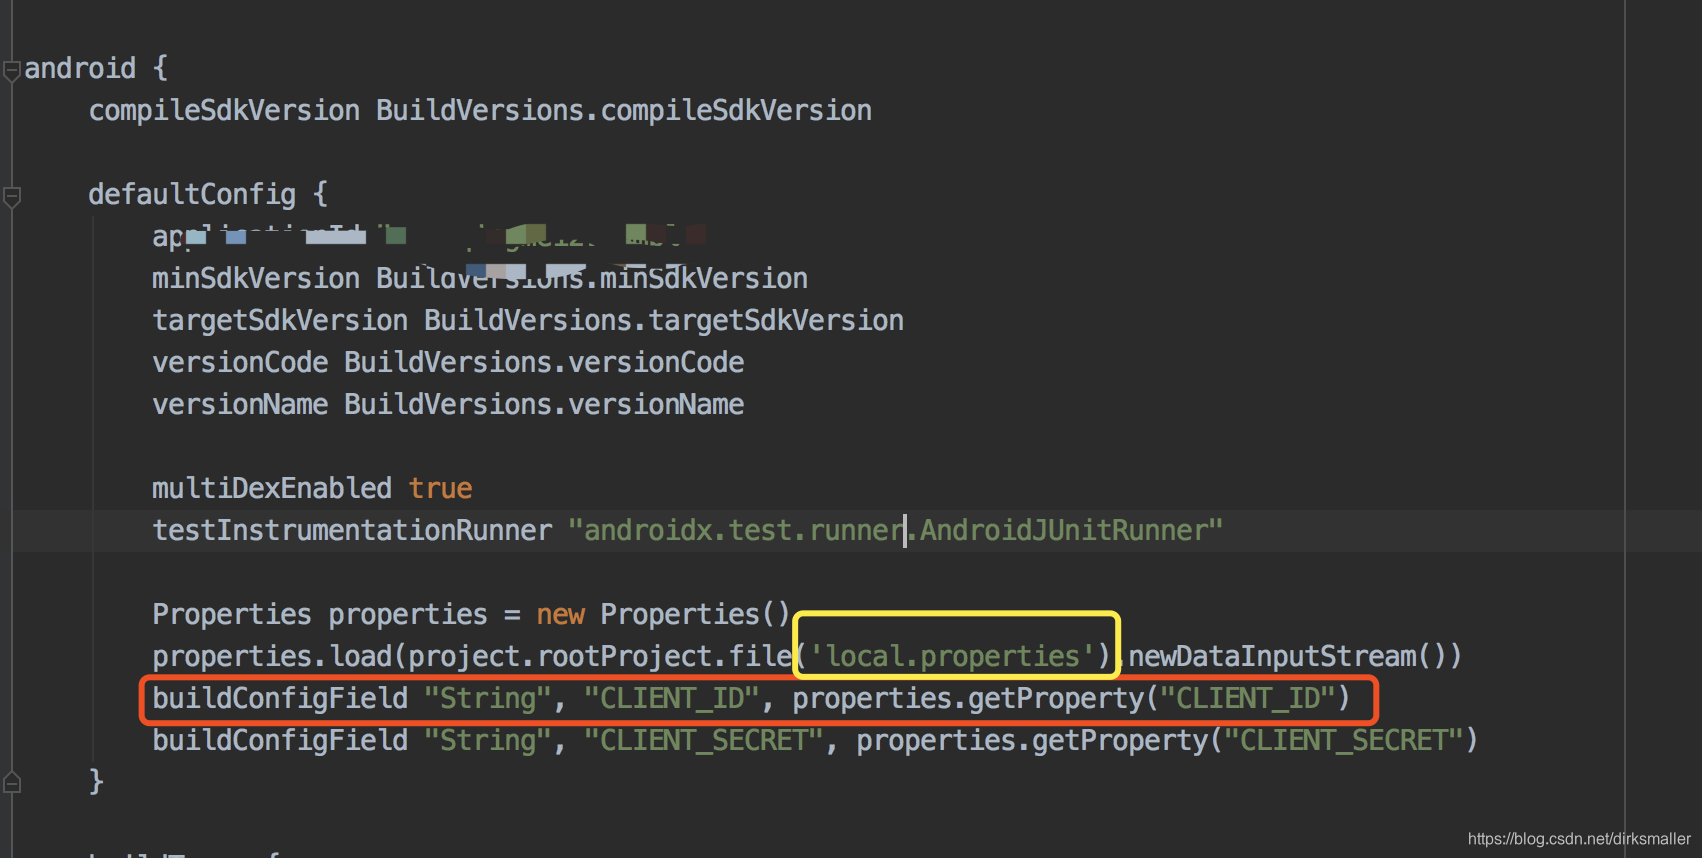Click the 'local.properties' string literal
The height and width of the screenshot is (858, 1702).
pos(952,656)
